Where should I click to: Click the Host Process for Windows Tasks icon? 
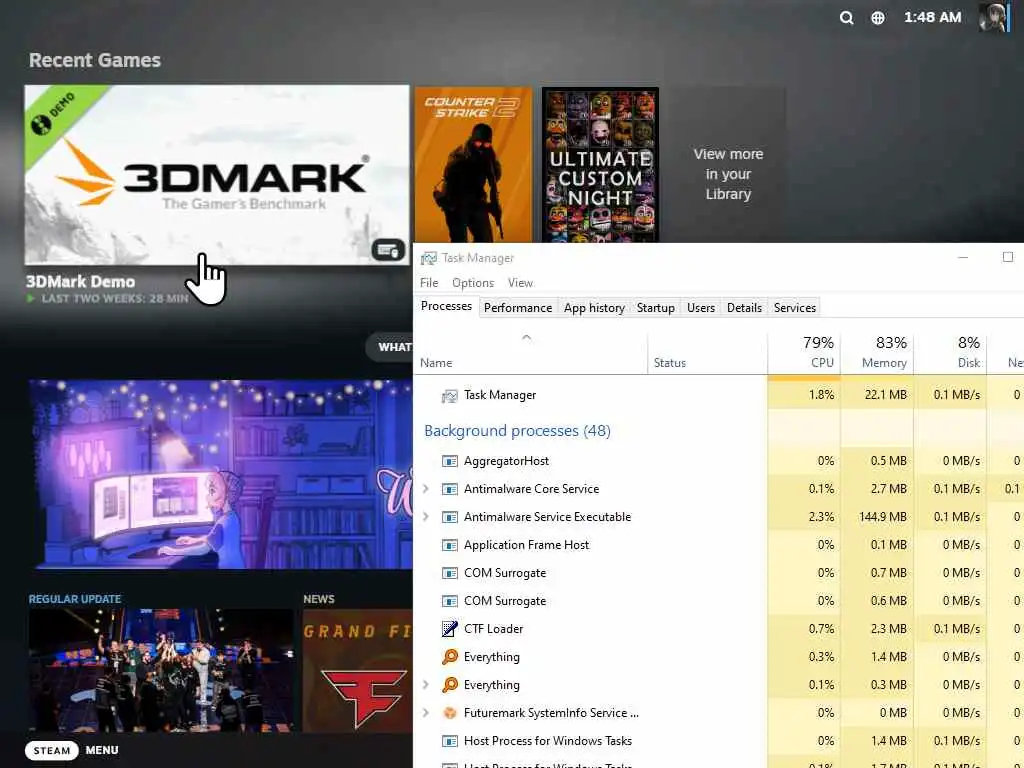pos(449,741)
